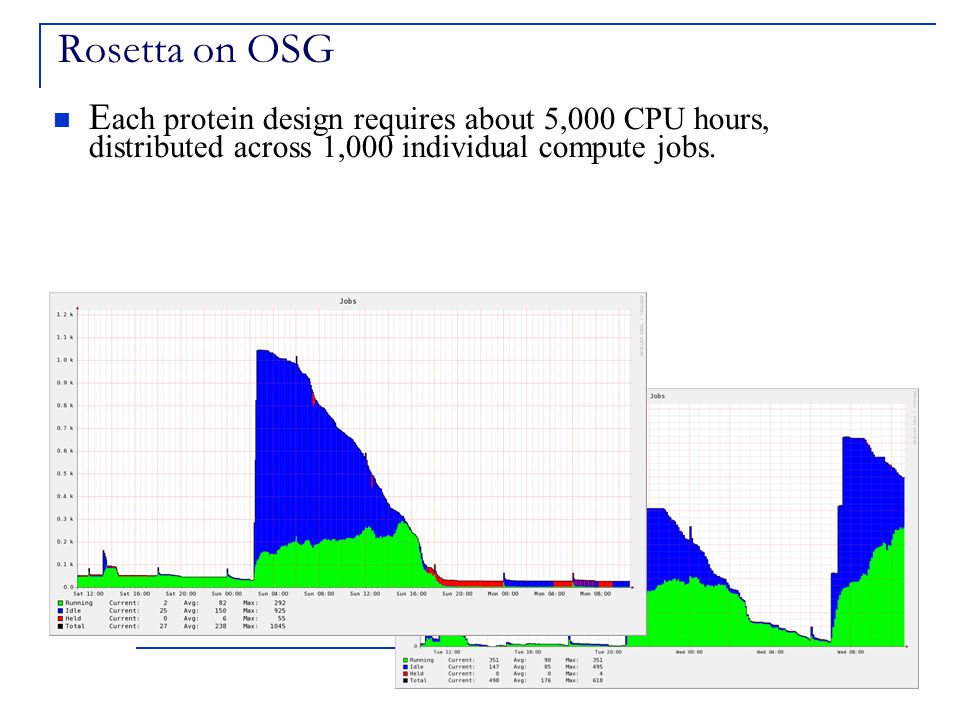This screenshot has height=720, width=960.
Task: Click the 'Idle' legend label in the rear chart
Action: coord(416,667)
